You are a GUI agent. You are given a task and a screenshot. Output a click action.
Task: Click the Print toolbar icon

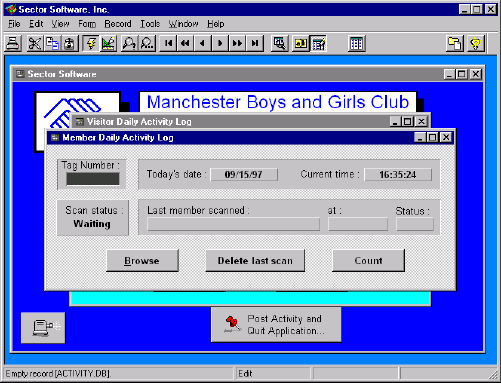click(13, 43)
